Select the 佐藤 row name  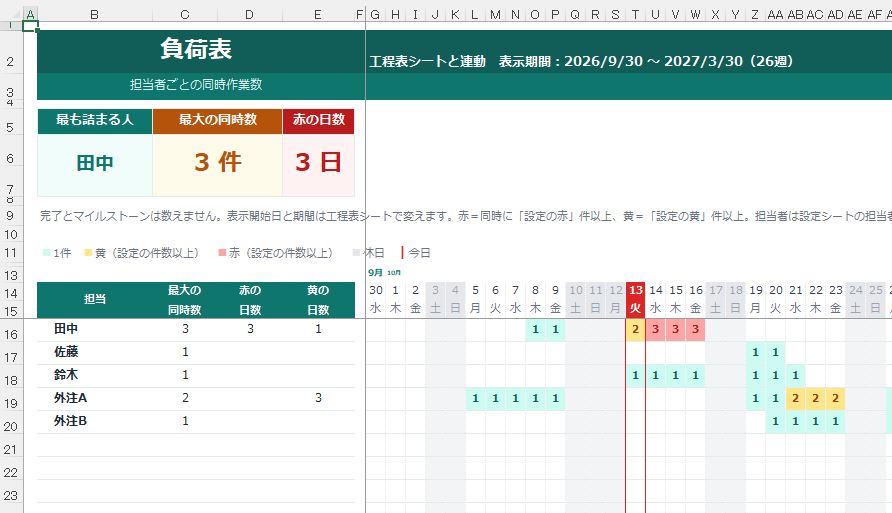66,352
